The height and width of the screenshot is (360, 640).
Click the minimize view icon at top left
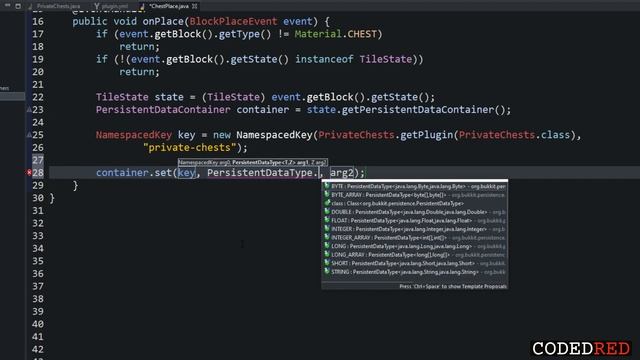(7, 5)
